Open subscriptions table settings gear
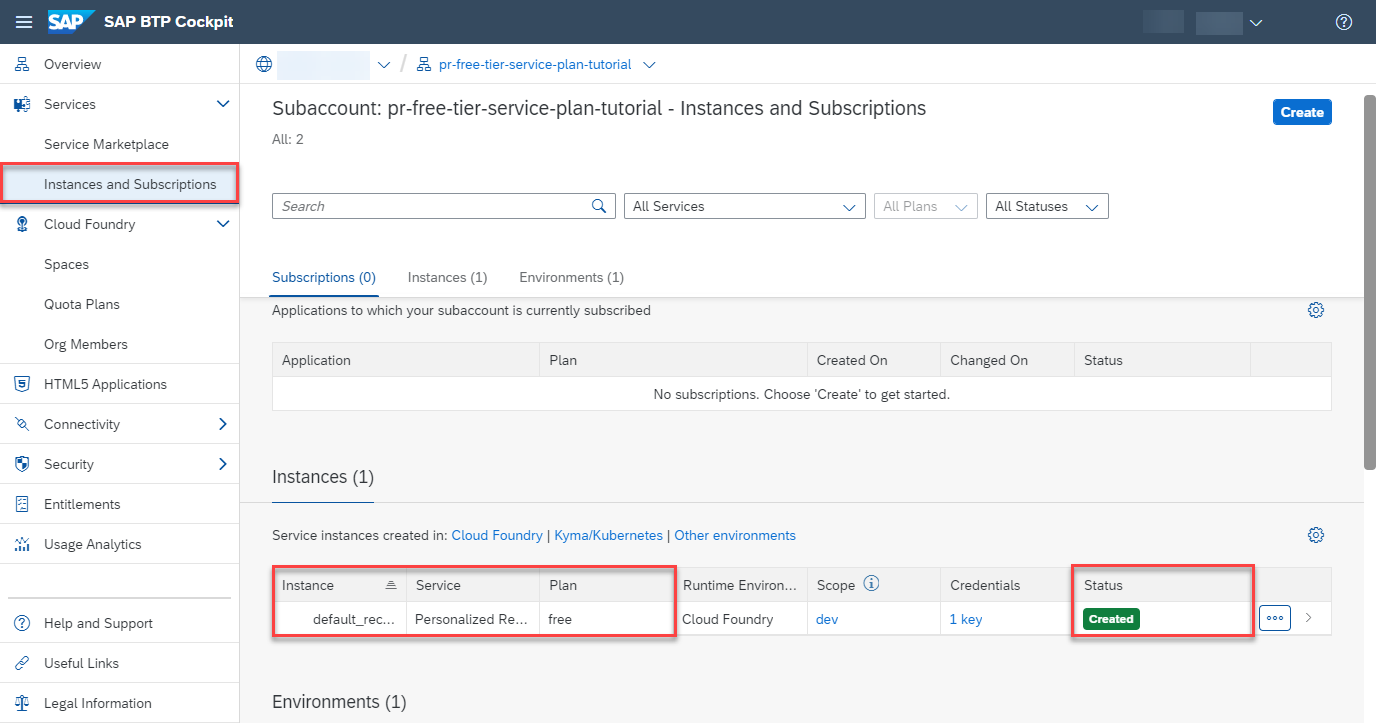1376x723 pixels. [1316, 310]
